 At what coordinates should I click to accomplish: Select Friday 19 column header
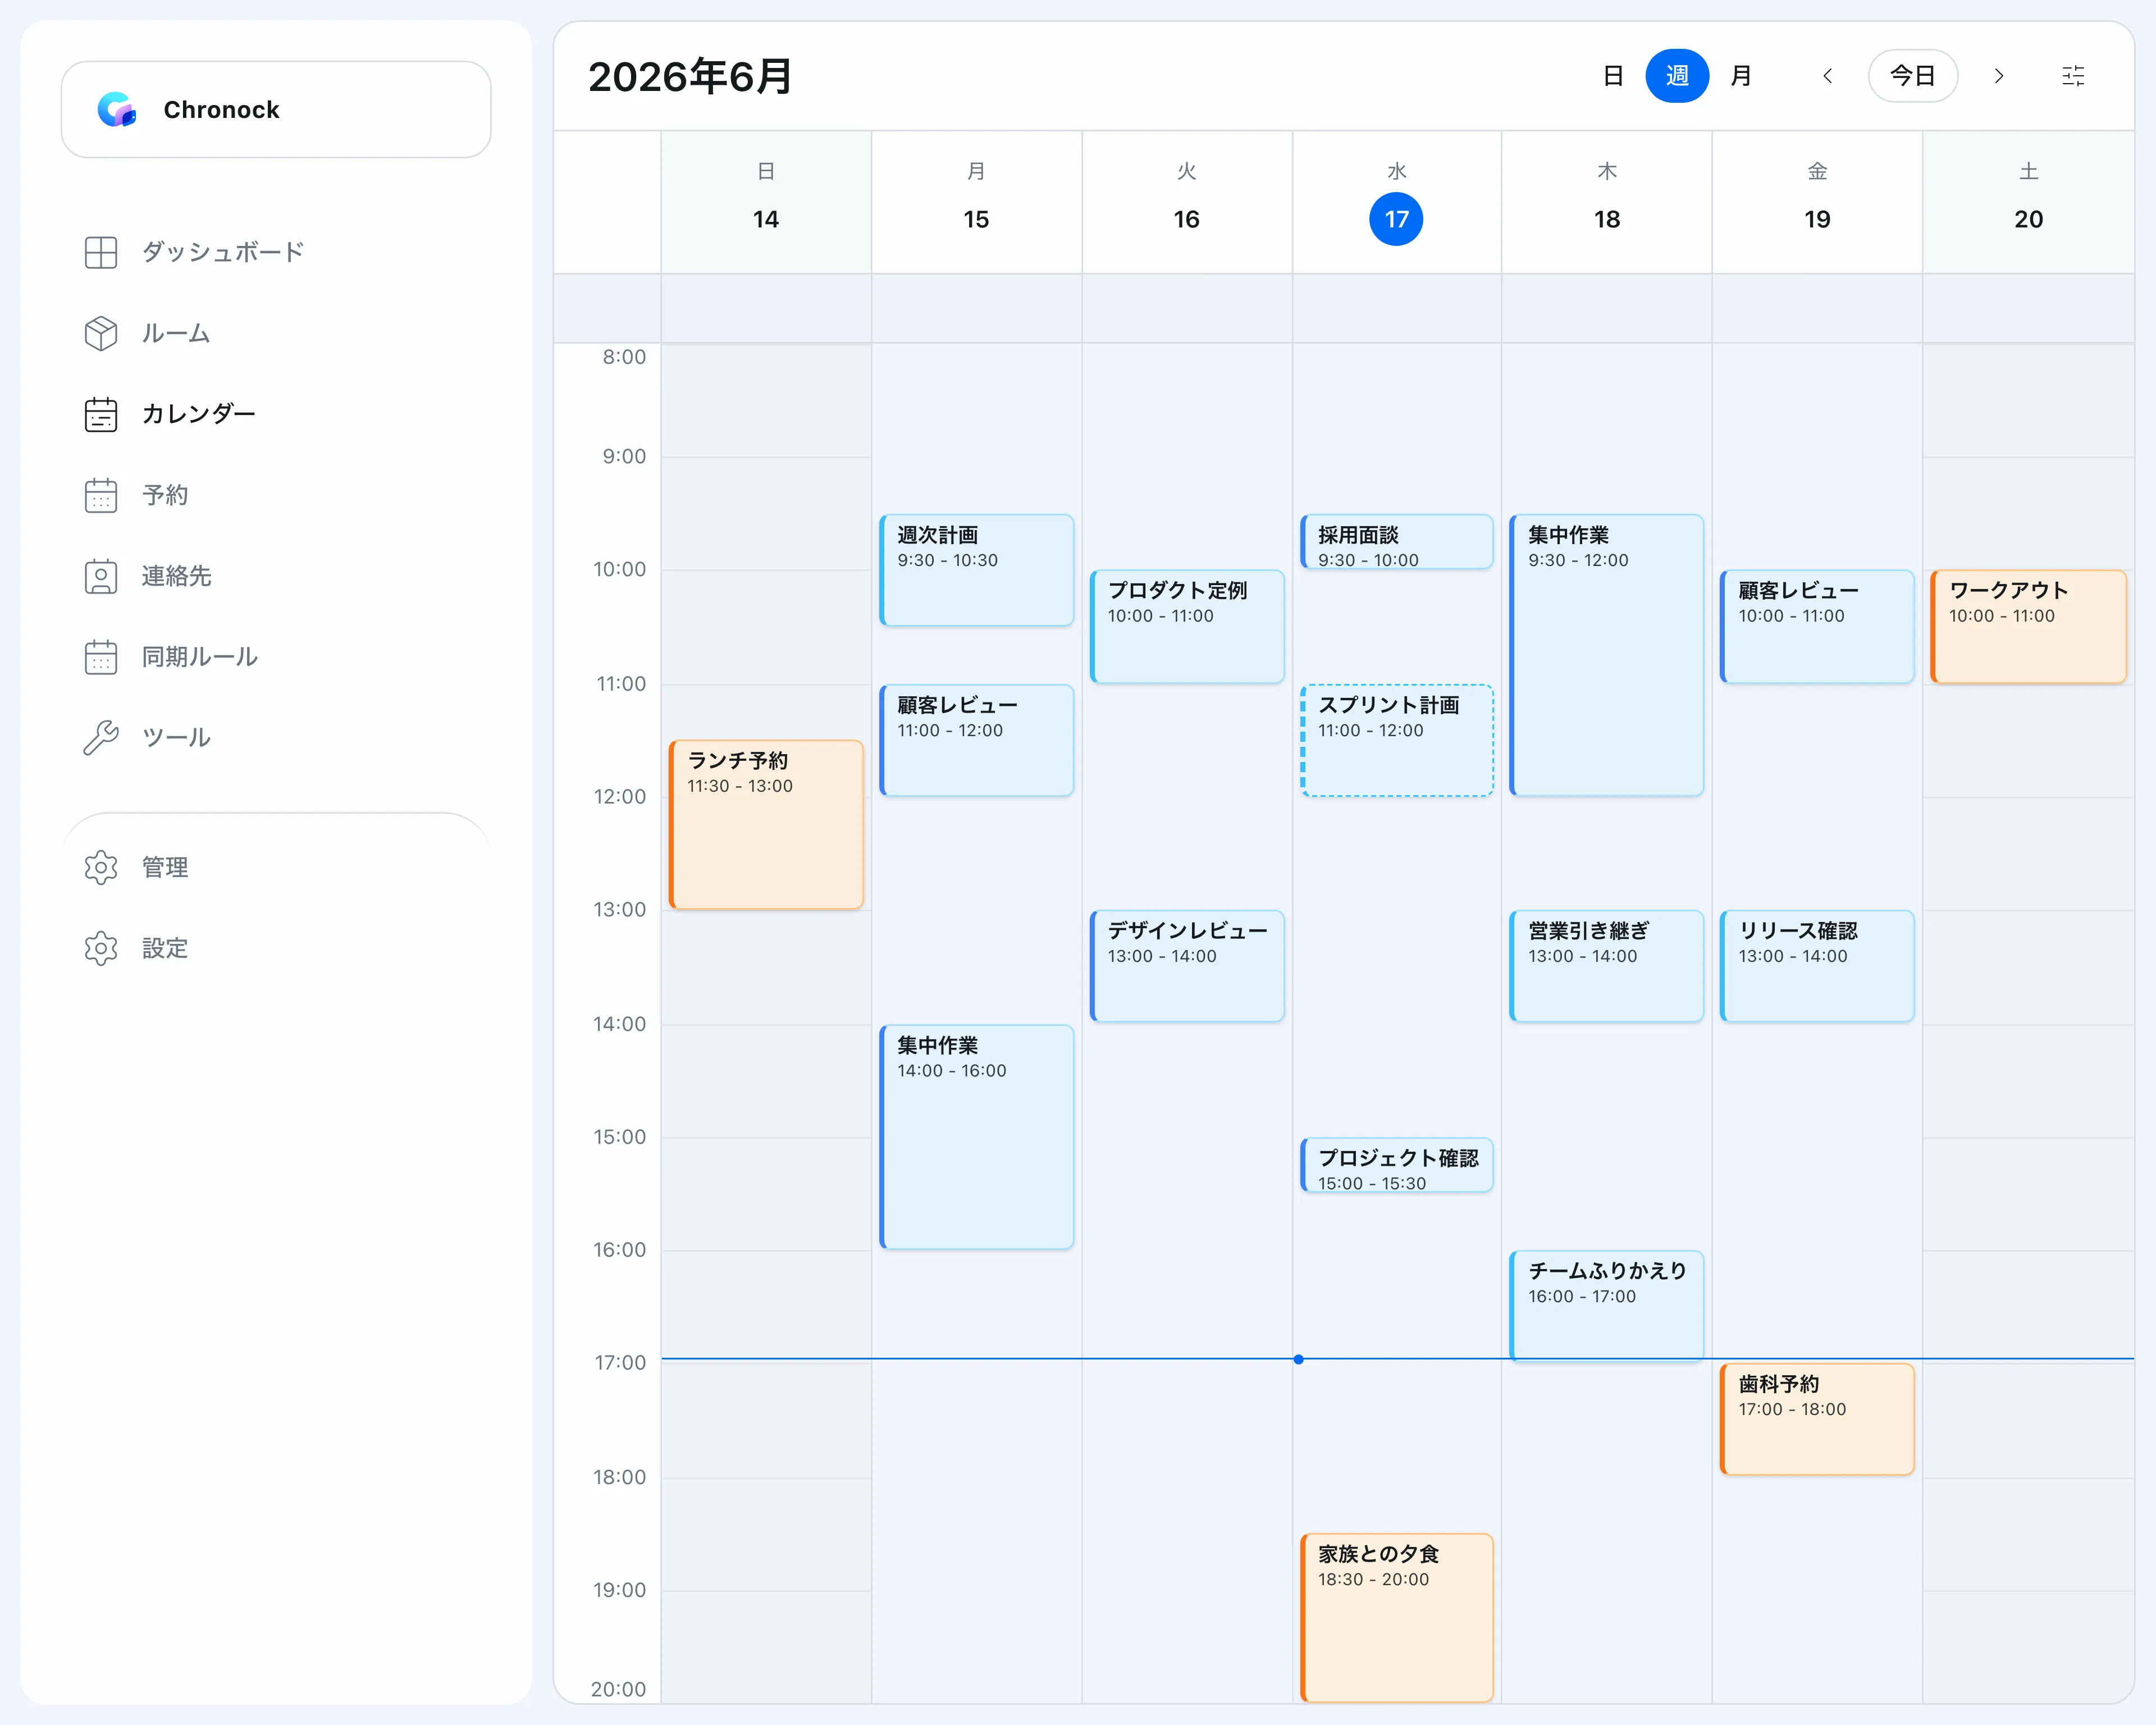click(x=1817, y=202)
